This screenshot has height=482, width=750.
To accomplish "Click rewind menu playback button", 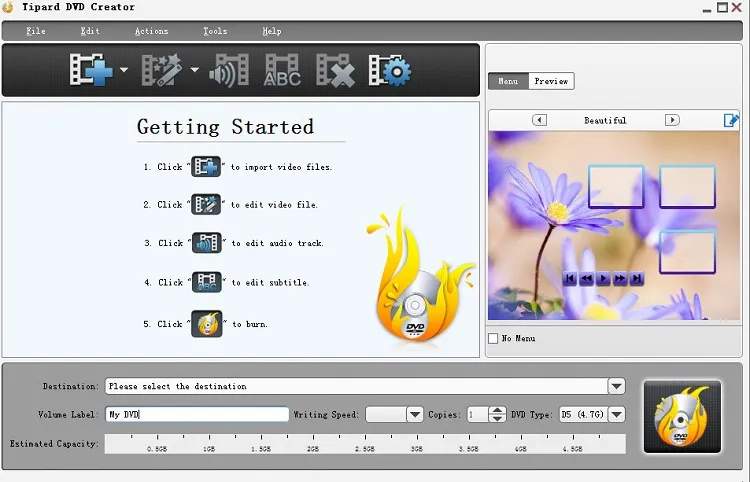I will point(586,278).
